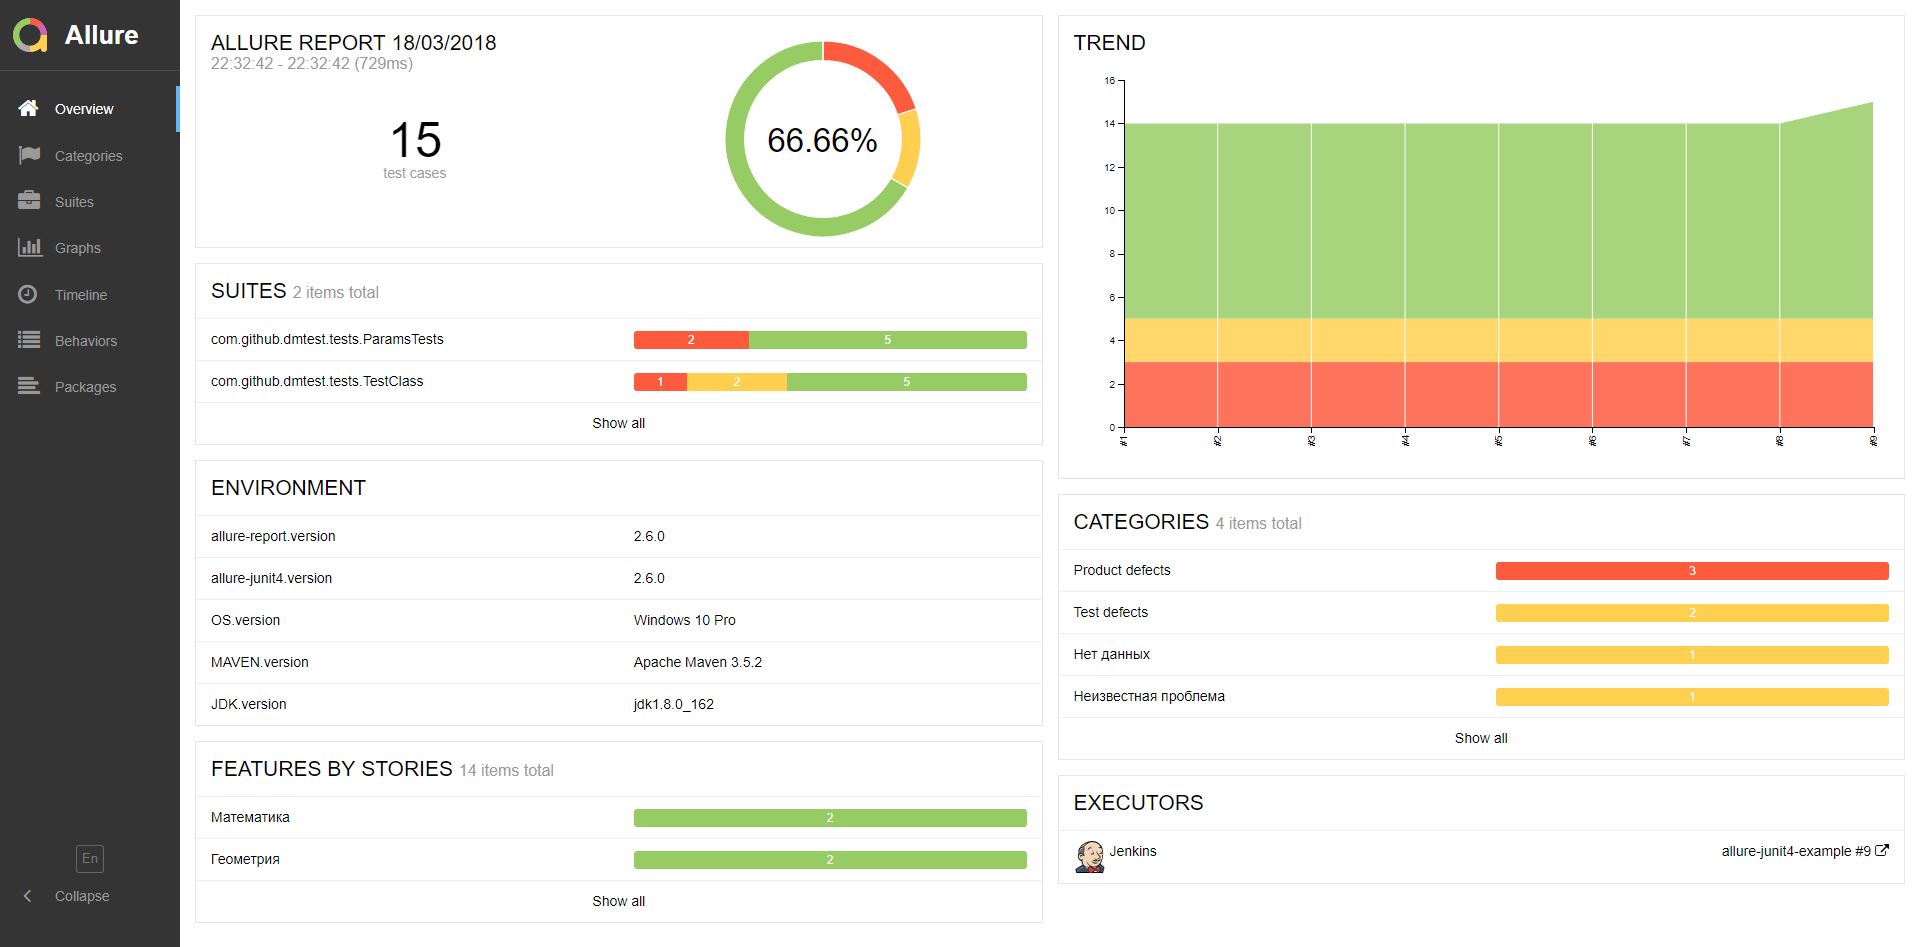Click the yellow Нет данных bar

[x=1692, y=655]
